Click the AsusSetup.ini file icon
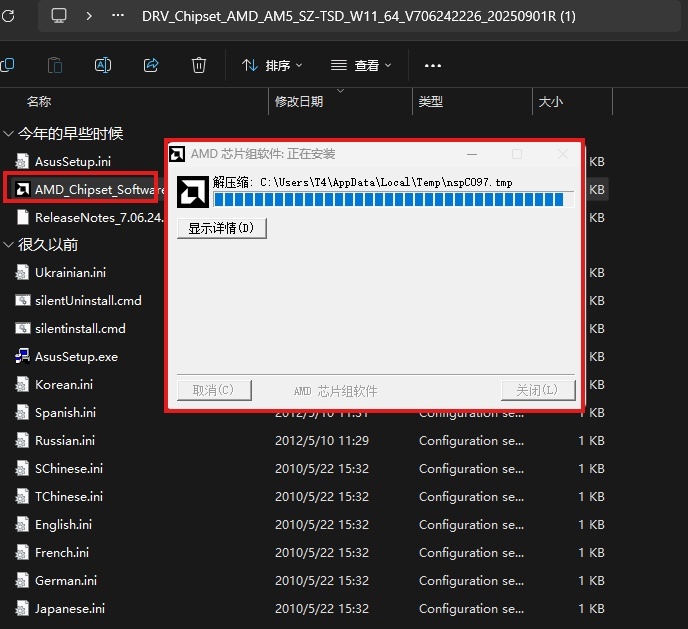The height and width of the screenshot is (629, 688). [22, 161]
